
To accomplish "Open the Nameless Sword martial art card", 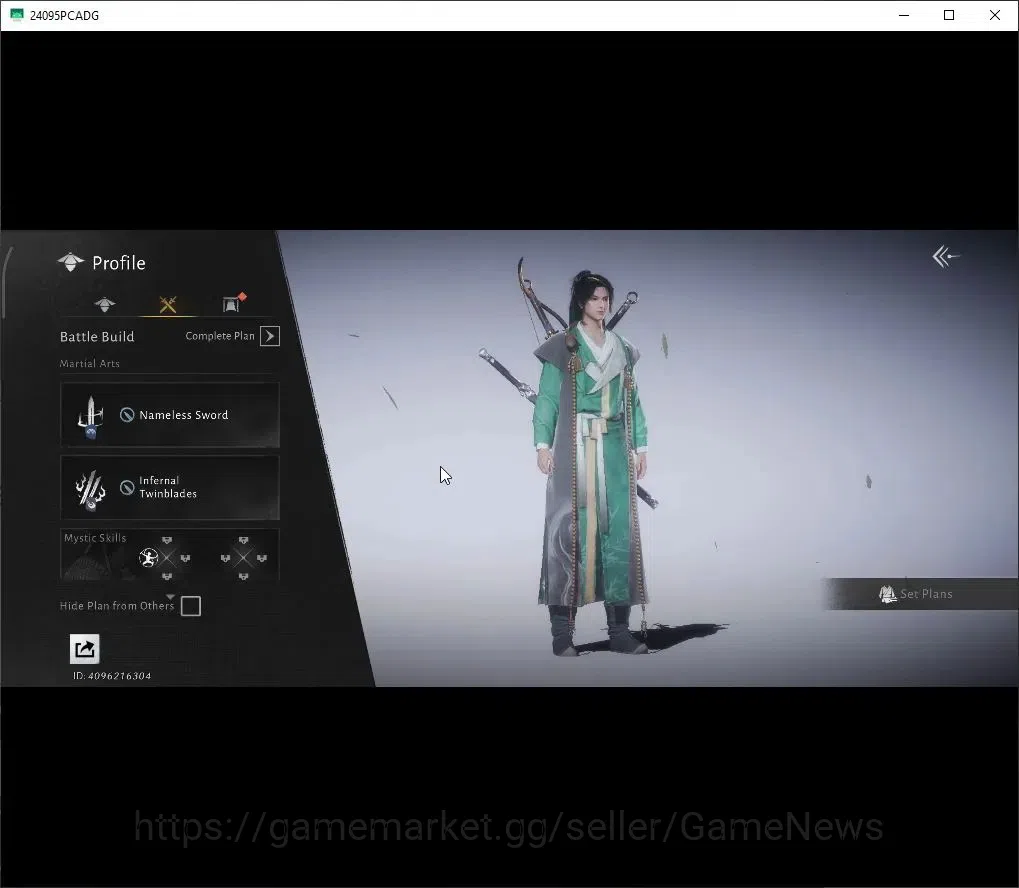I will coord(170,415).
